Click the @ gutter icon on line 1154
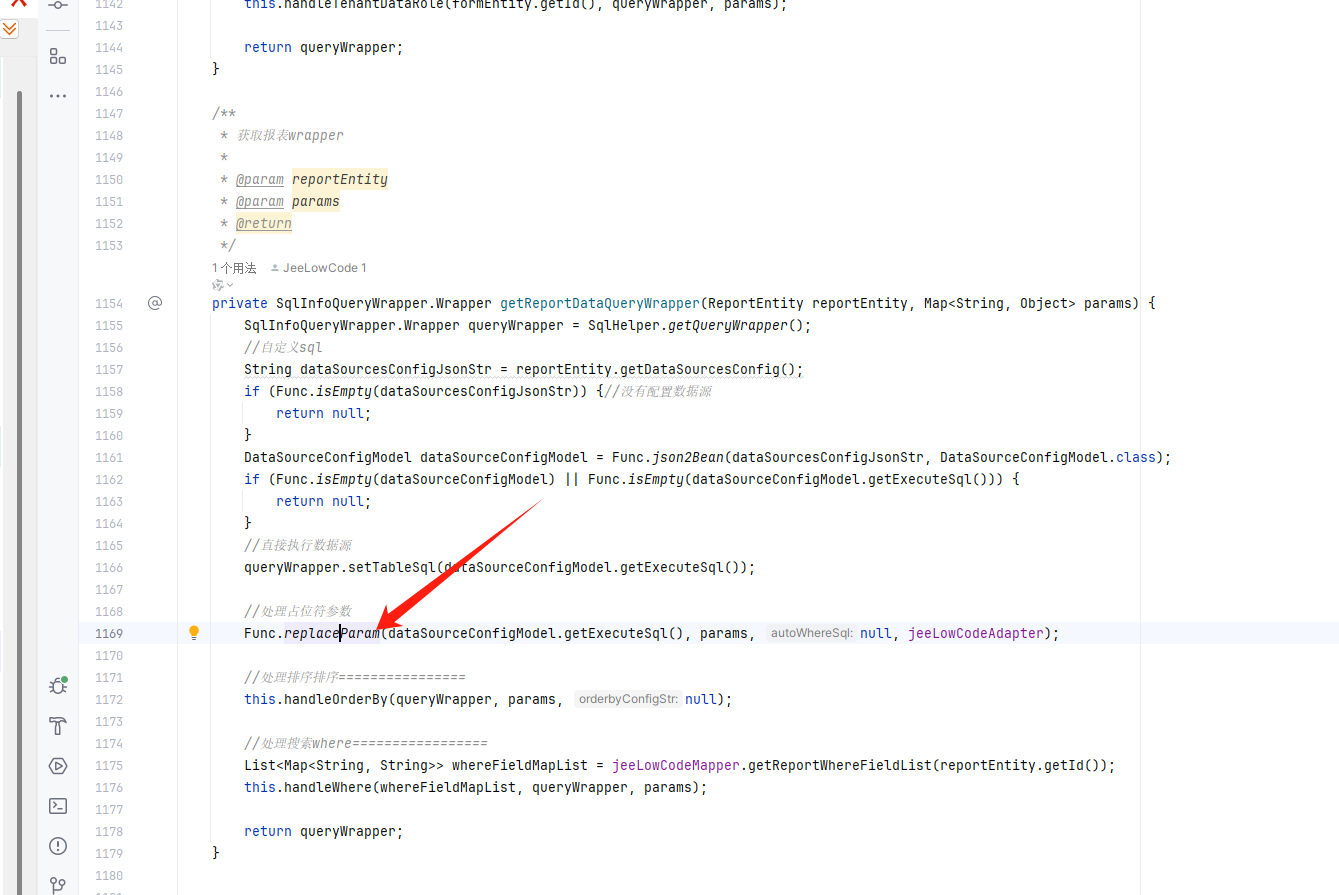 [155, 302]
